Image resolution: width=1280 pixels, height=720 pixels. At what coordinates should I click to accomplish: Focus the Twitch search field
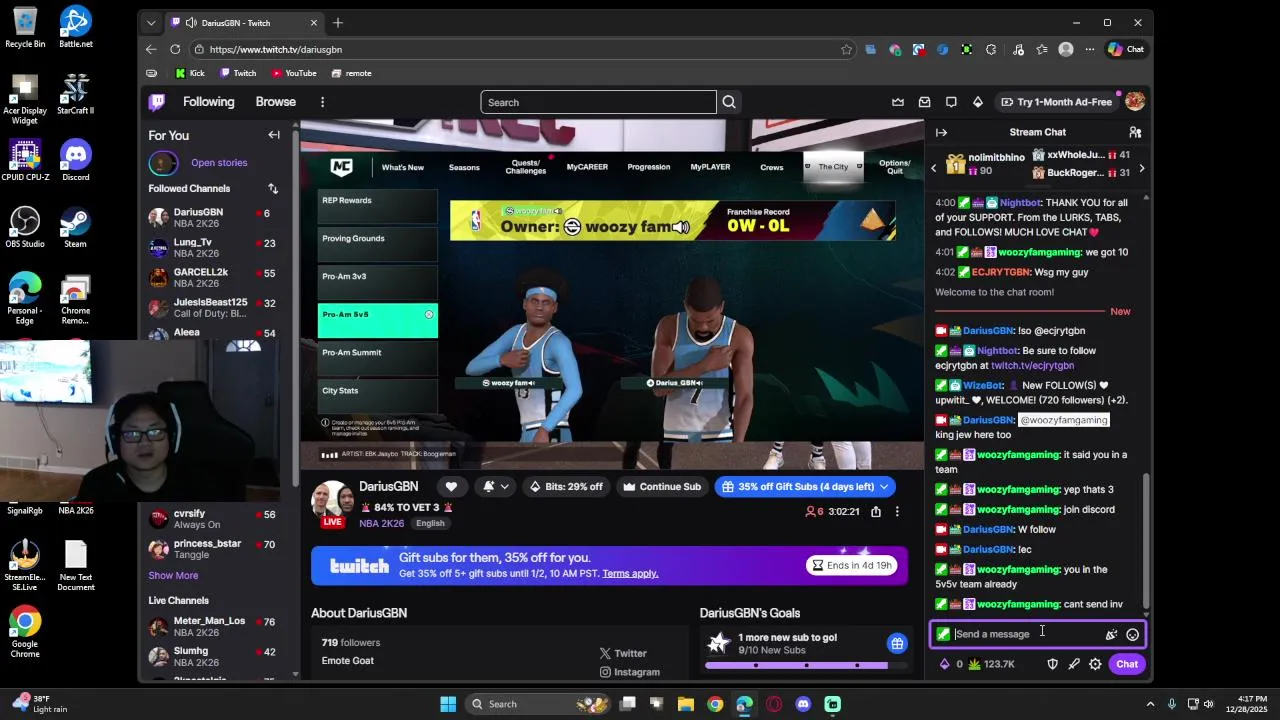(x=598, y=102)
